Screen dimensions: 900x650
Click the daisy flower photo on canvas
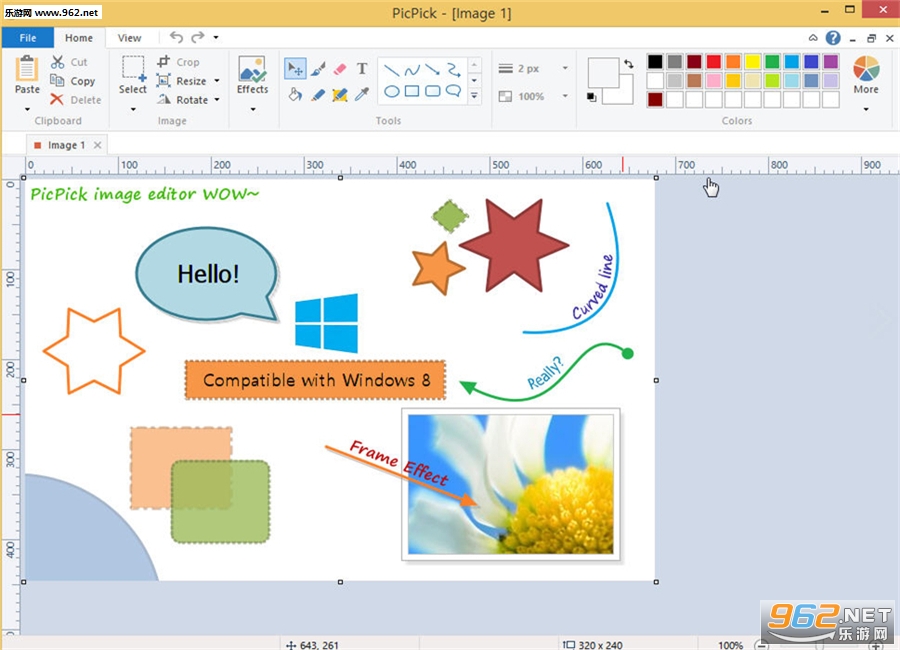click(510, 484)
